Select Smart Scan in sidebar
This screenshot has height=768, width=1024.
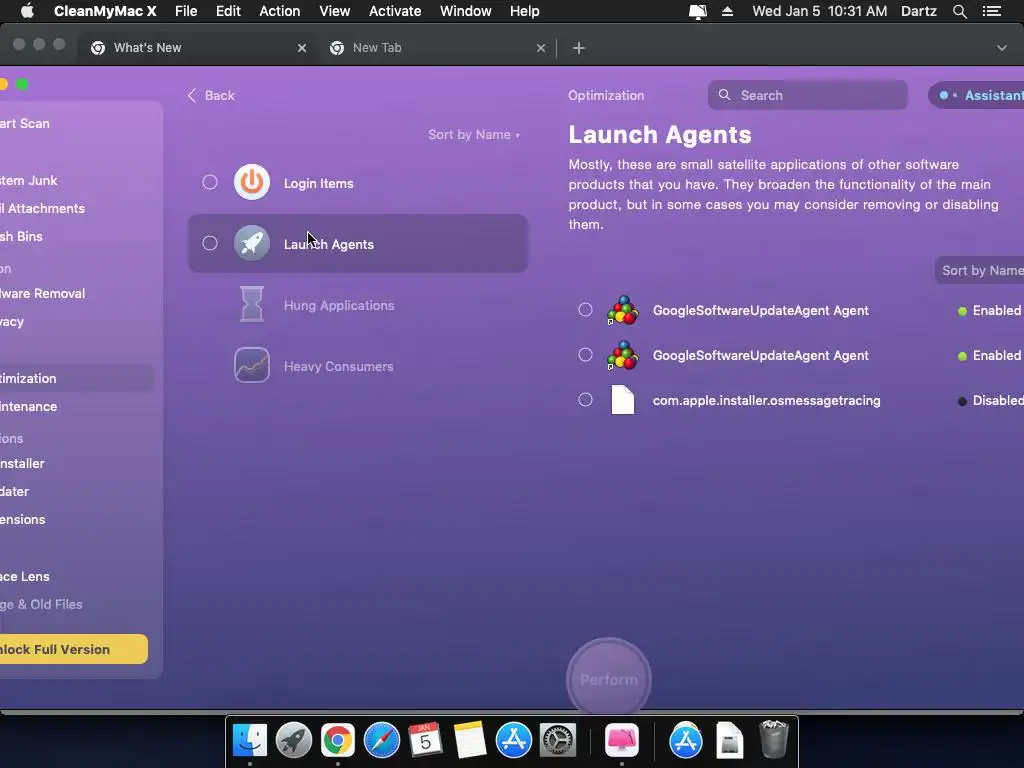click(25, 123)
